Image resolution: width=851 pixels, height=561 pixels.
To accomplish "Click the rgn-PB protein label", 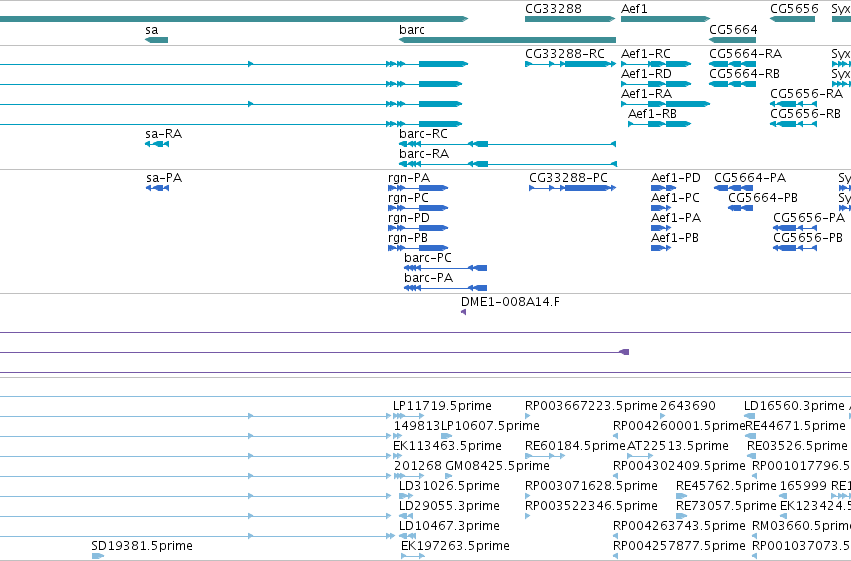I will [x=408, y=238].
